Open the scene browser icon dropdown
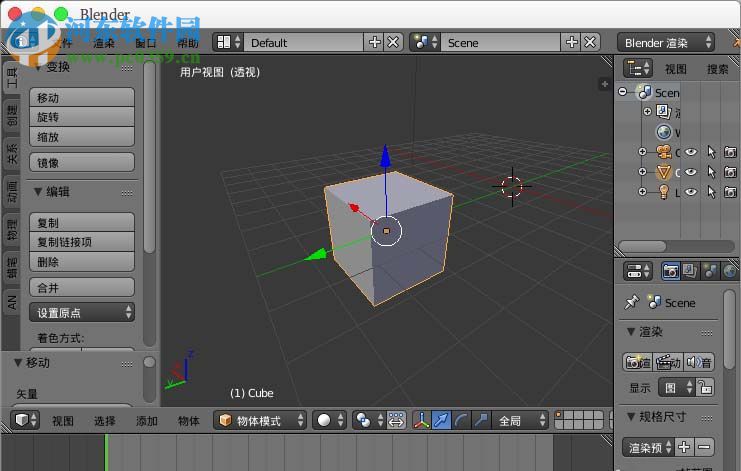Viewport: 741px width, 471px height. pos(426,43)
